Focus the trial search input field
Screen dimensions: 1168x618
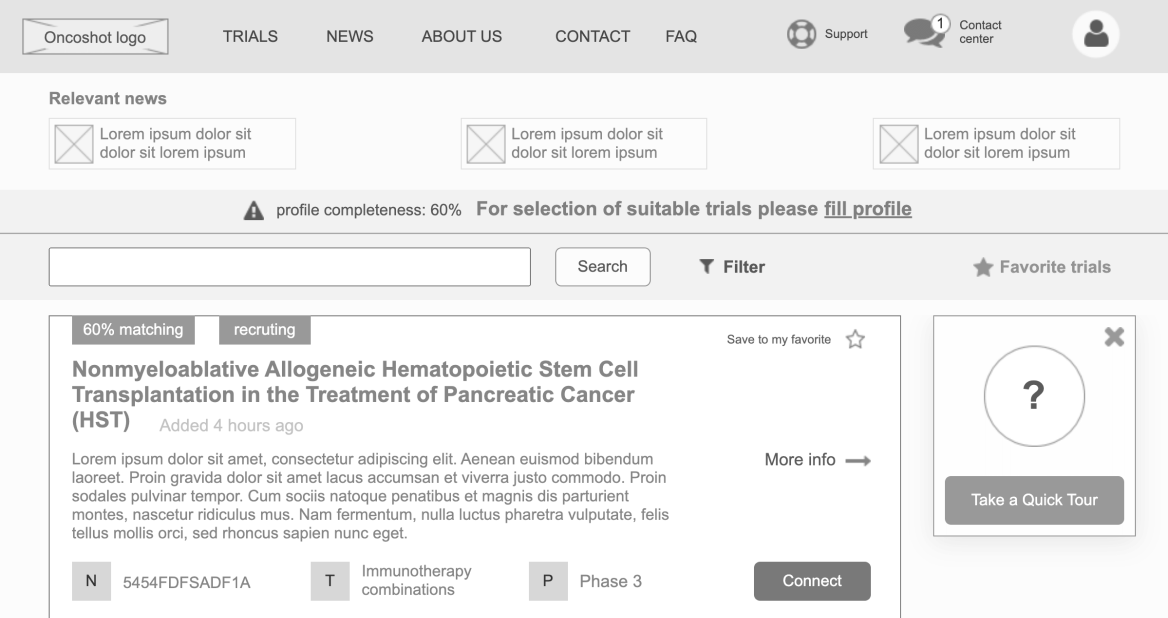[x=289, y=267]
